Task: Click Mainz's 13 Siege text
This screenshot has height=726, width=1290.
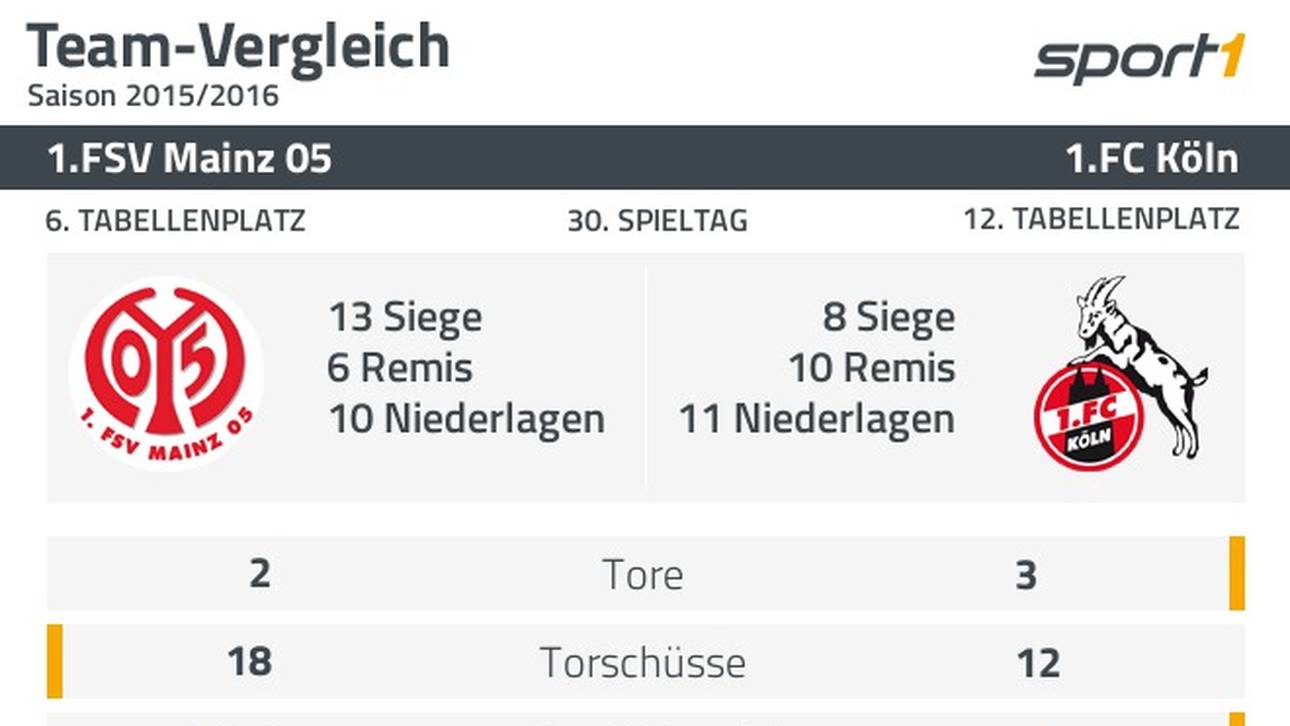Action: pos(405,318)
